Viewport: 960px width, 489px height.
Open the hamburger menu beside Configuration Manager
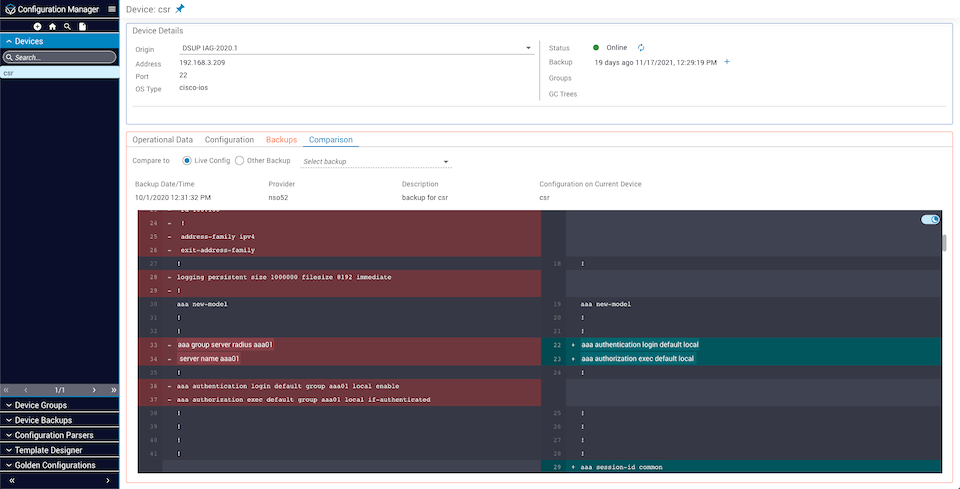click(x=111, y=9)
